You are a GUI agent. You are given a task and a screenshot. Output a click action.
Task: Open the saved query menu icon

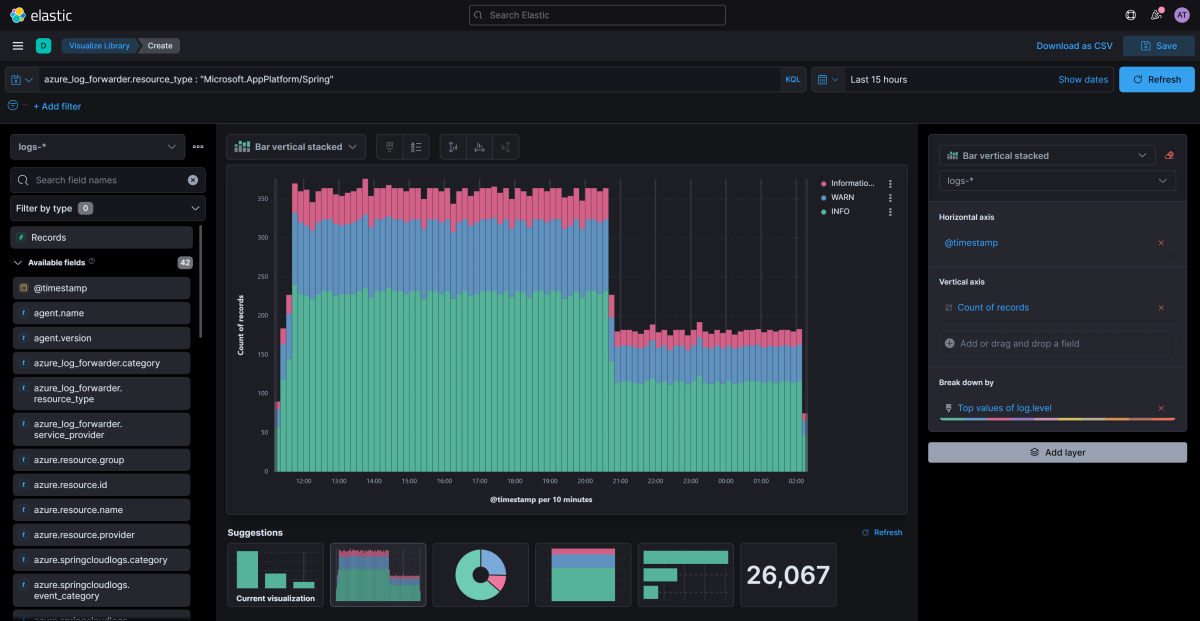(21, 80)
